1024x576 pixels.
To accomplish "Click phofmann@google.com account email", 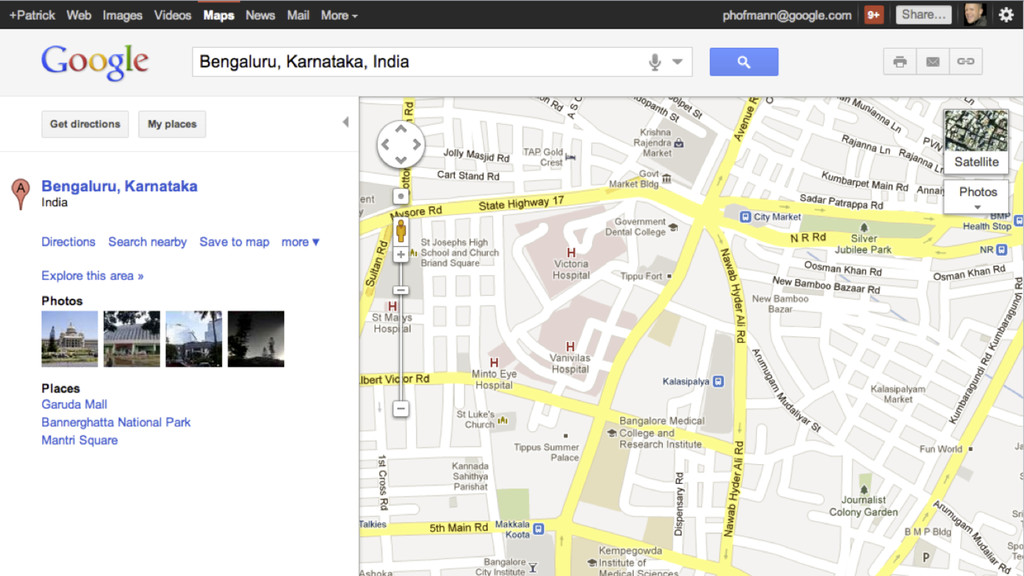I will 787,15.
